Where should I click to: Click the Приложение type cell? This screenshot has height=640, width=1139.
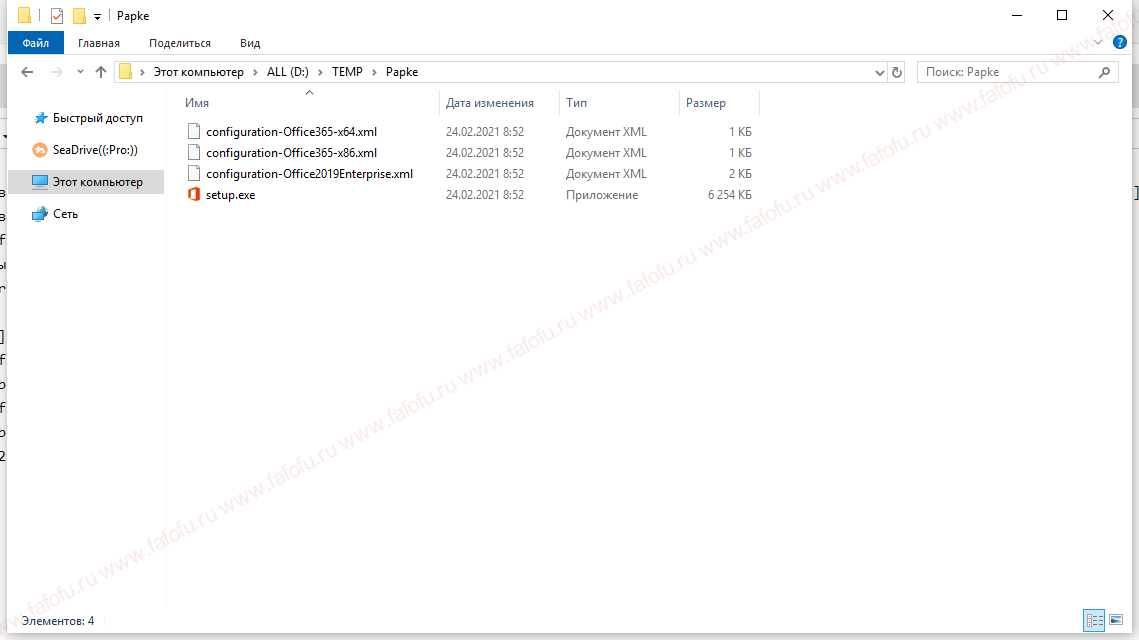pos(601,195)
